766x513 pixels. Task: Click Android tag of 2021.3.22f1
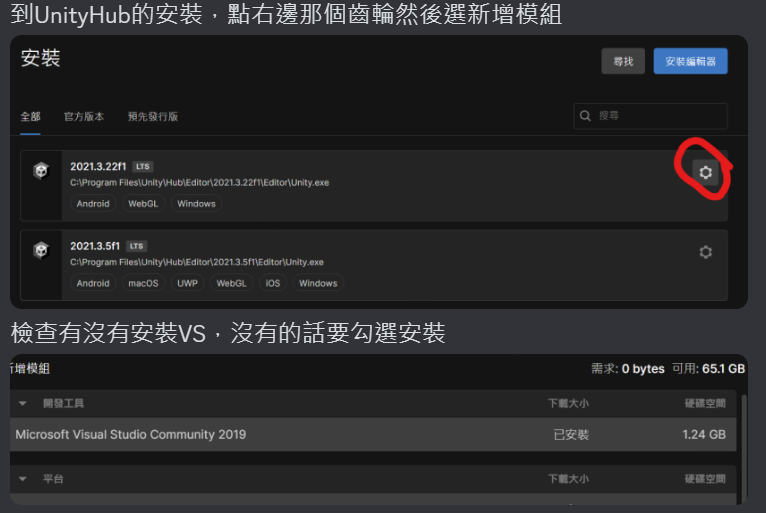pyautogui.click(x=93, y=204)
